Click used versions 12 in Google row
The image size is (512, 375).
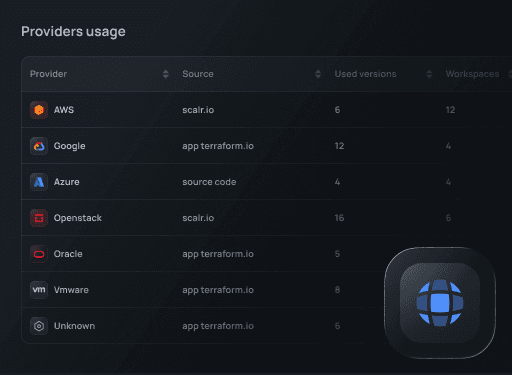[x=339, y=146]
